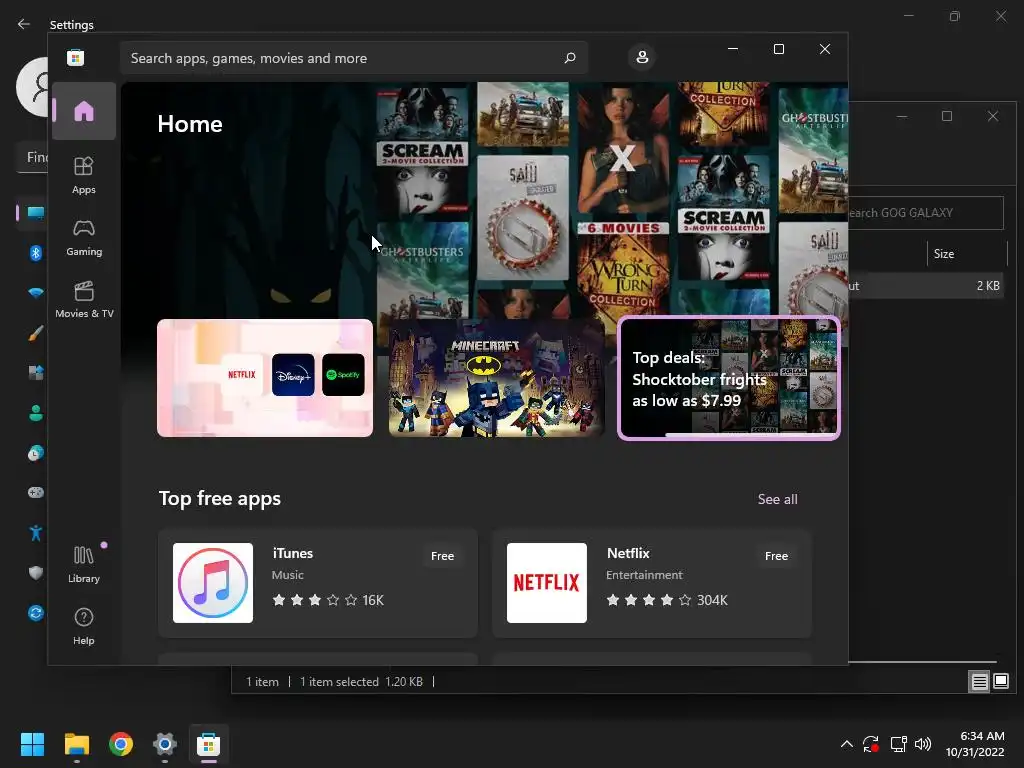Select the 2 KB file row in Explorer

coord(925,285)
